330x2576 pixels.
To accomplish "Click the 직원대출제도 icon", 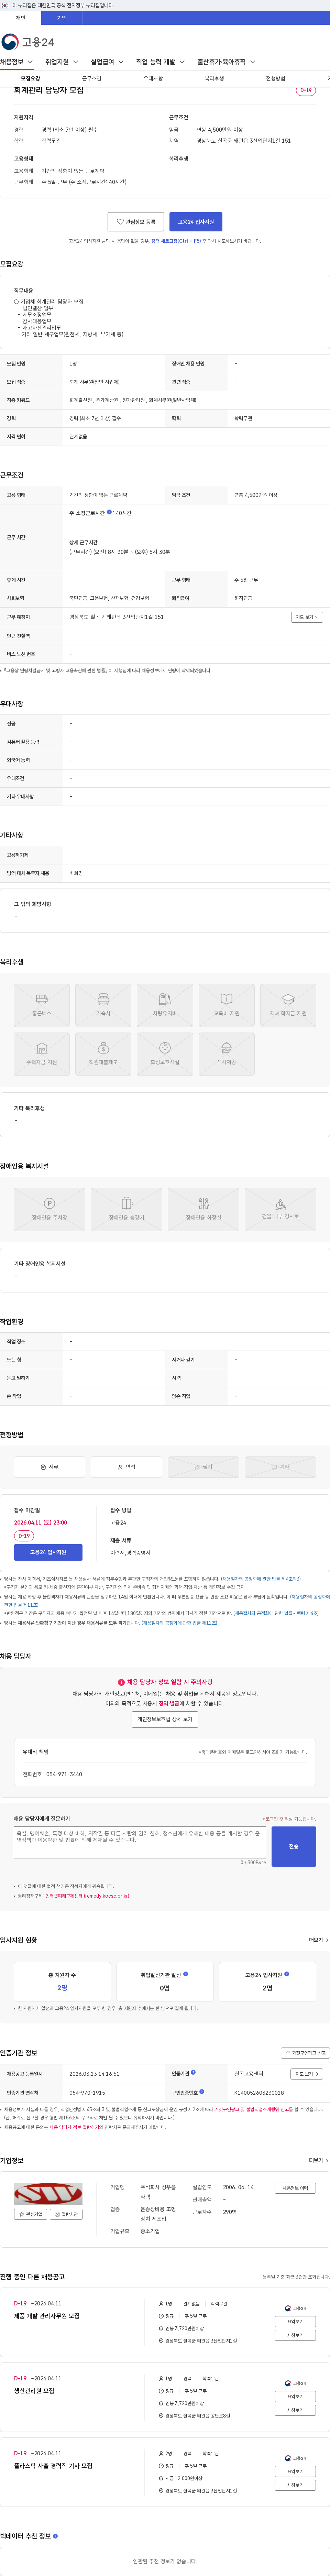I will tap(103, 1053).
